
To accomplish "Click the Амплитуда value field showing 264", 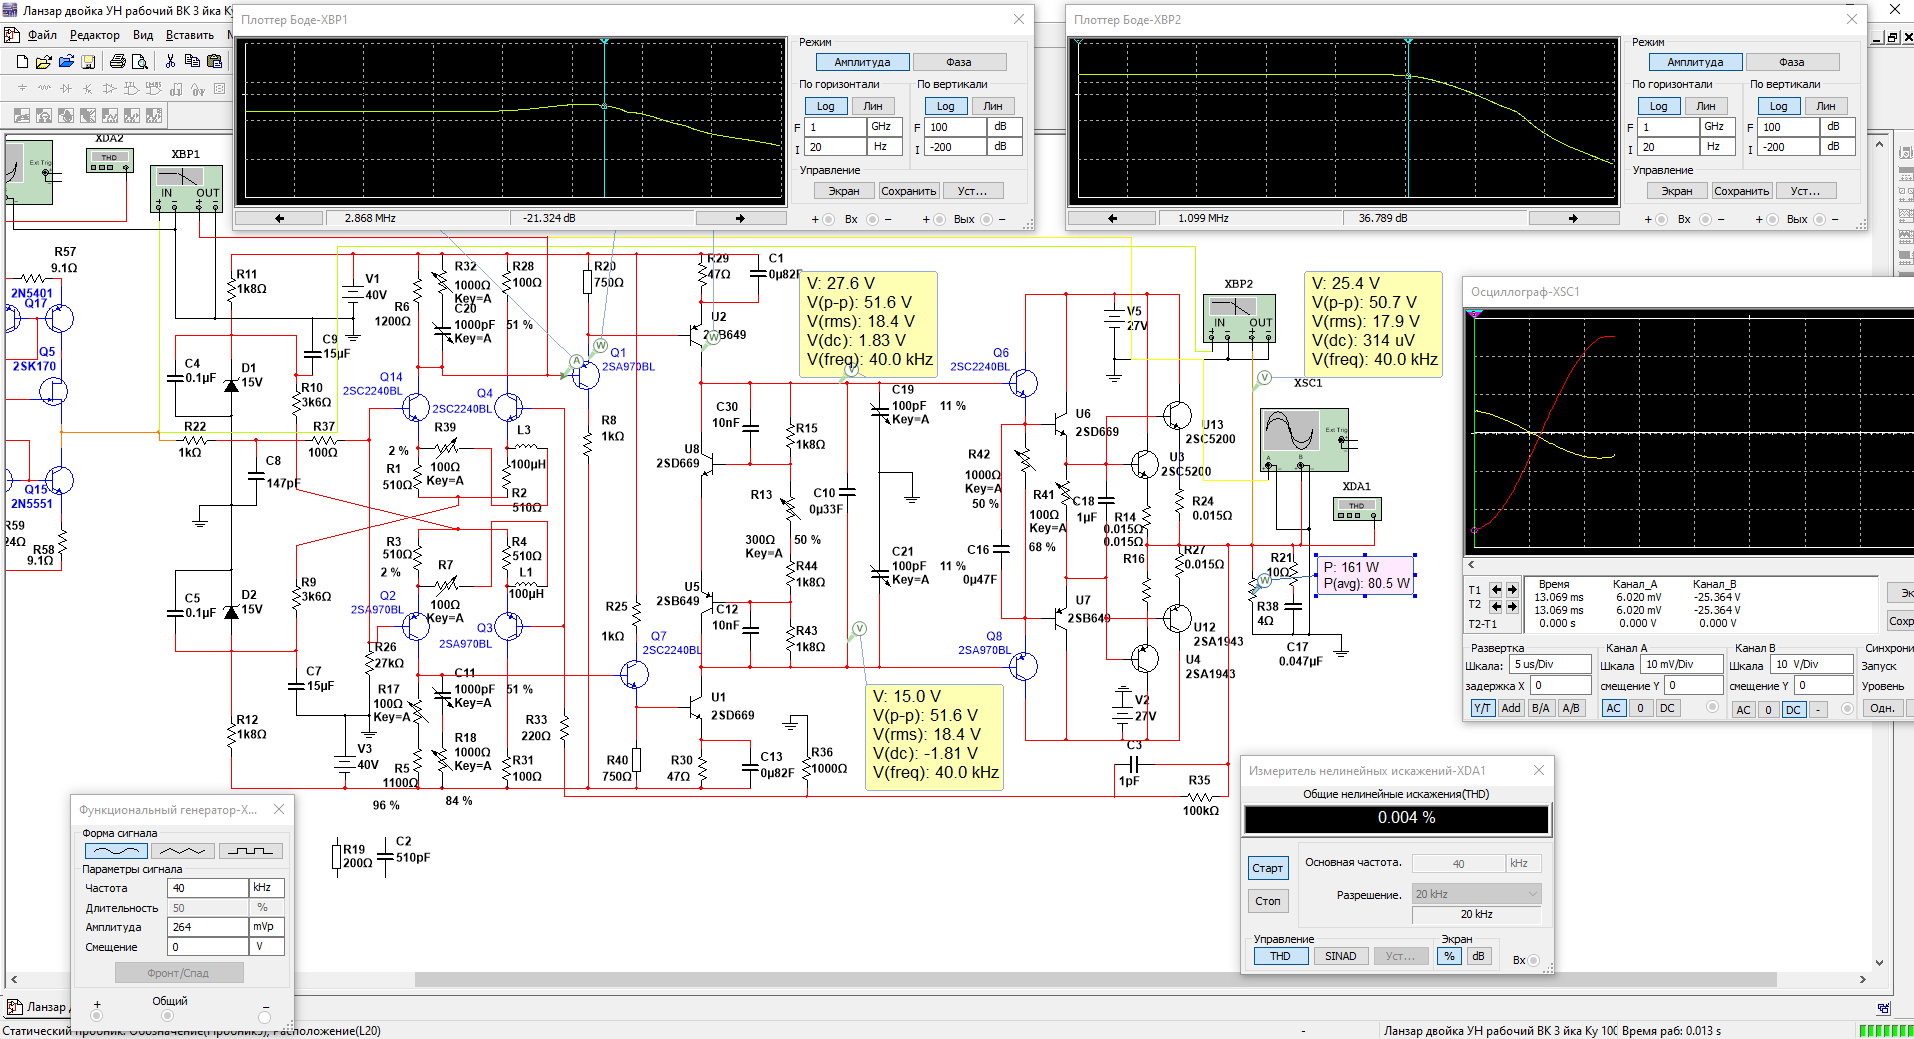I will pyautogui.click(x=208, y=927).
